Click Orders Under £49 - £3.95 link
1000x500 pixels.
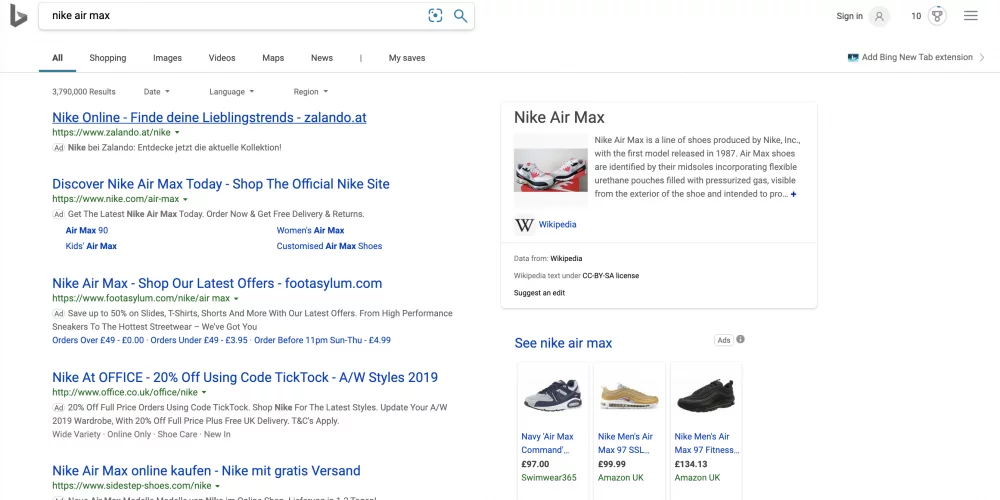click(199, 341)
